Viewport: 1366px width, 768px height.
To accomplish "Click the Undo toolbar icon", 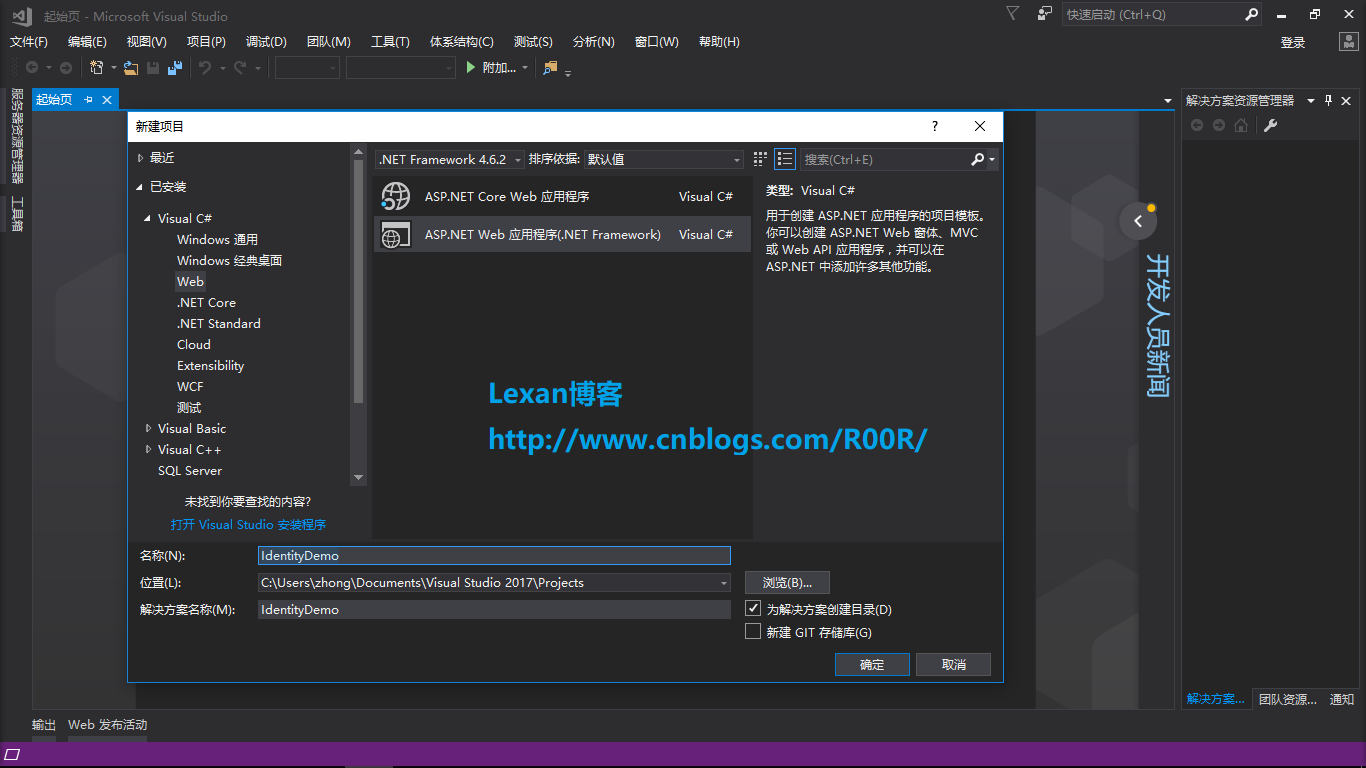I will pyautogui.click(x=205, y=68).
